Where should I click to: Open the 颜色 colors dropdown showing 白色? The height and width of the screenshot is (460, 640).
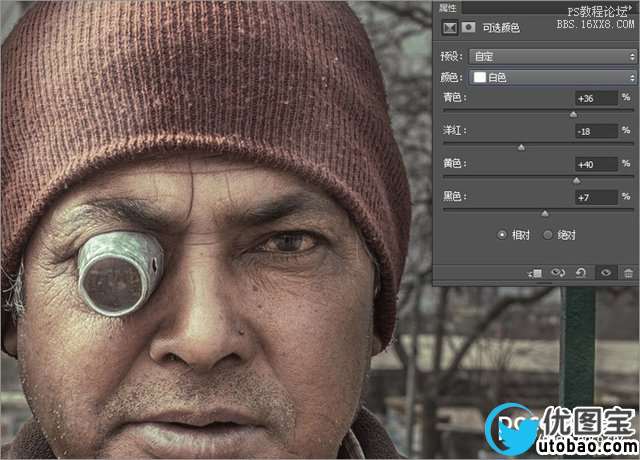point(552,77)
